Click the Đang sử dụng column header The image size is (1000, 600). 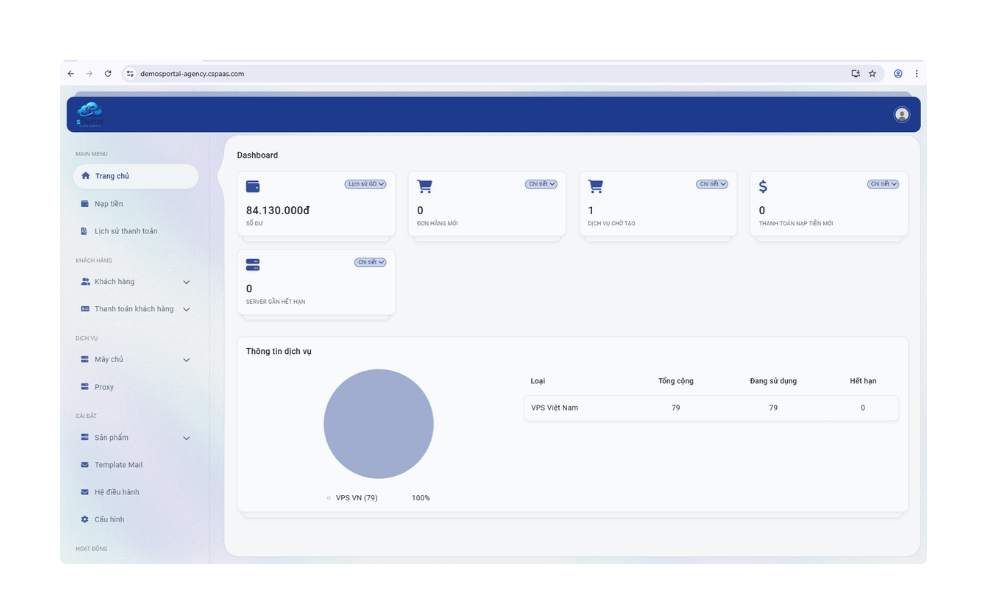click(773, 381)
